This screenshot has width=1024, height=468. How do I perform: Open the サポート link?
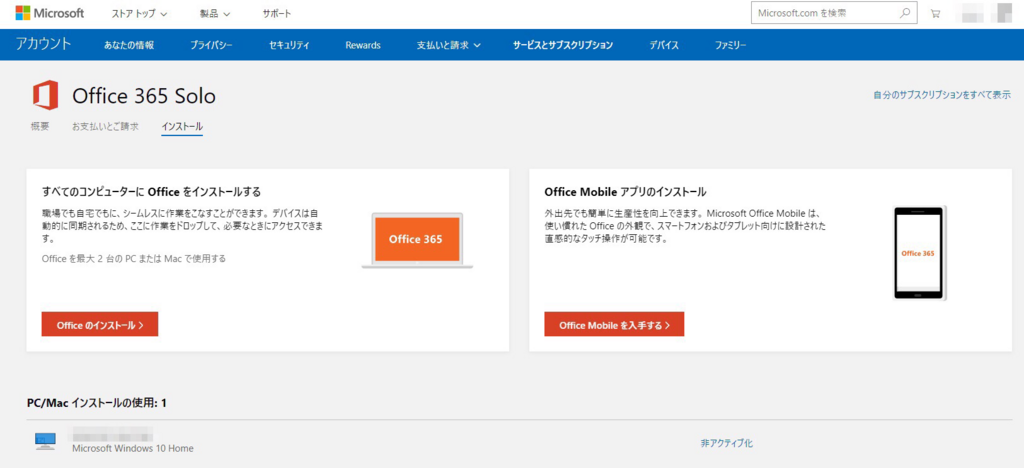277,14
